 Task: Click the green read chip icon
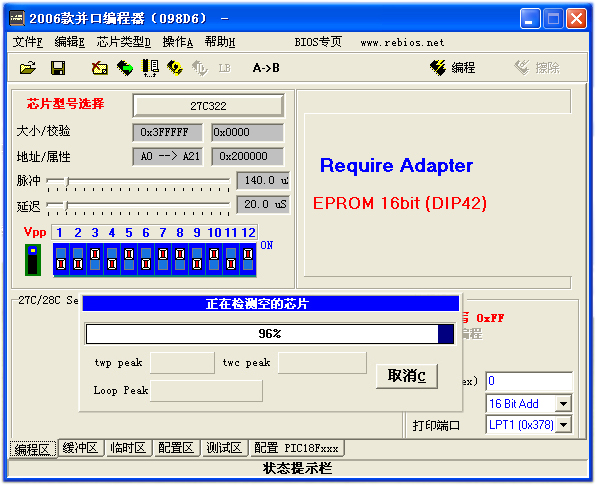[x=125, y=68]
